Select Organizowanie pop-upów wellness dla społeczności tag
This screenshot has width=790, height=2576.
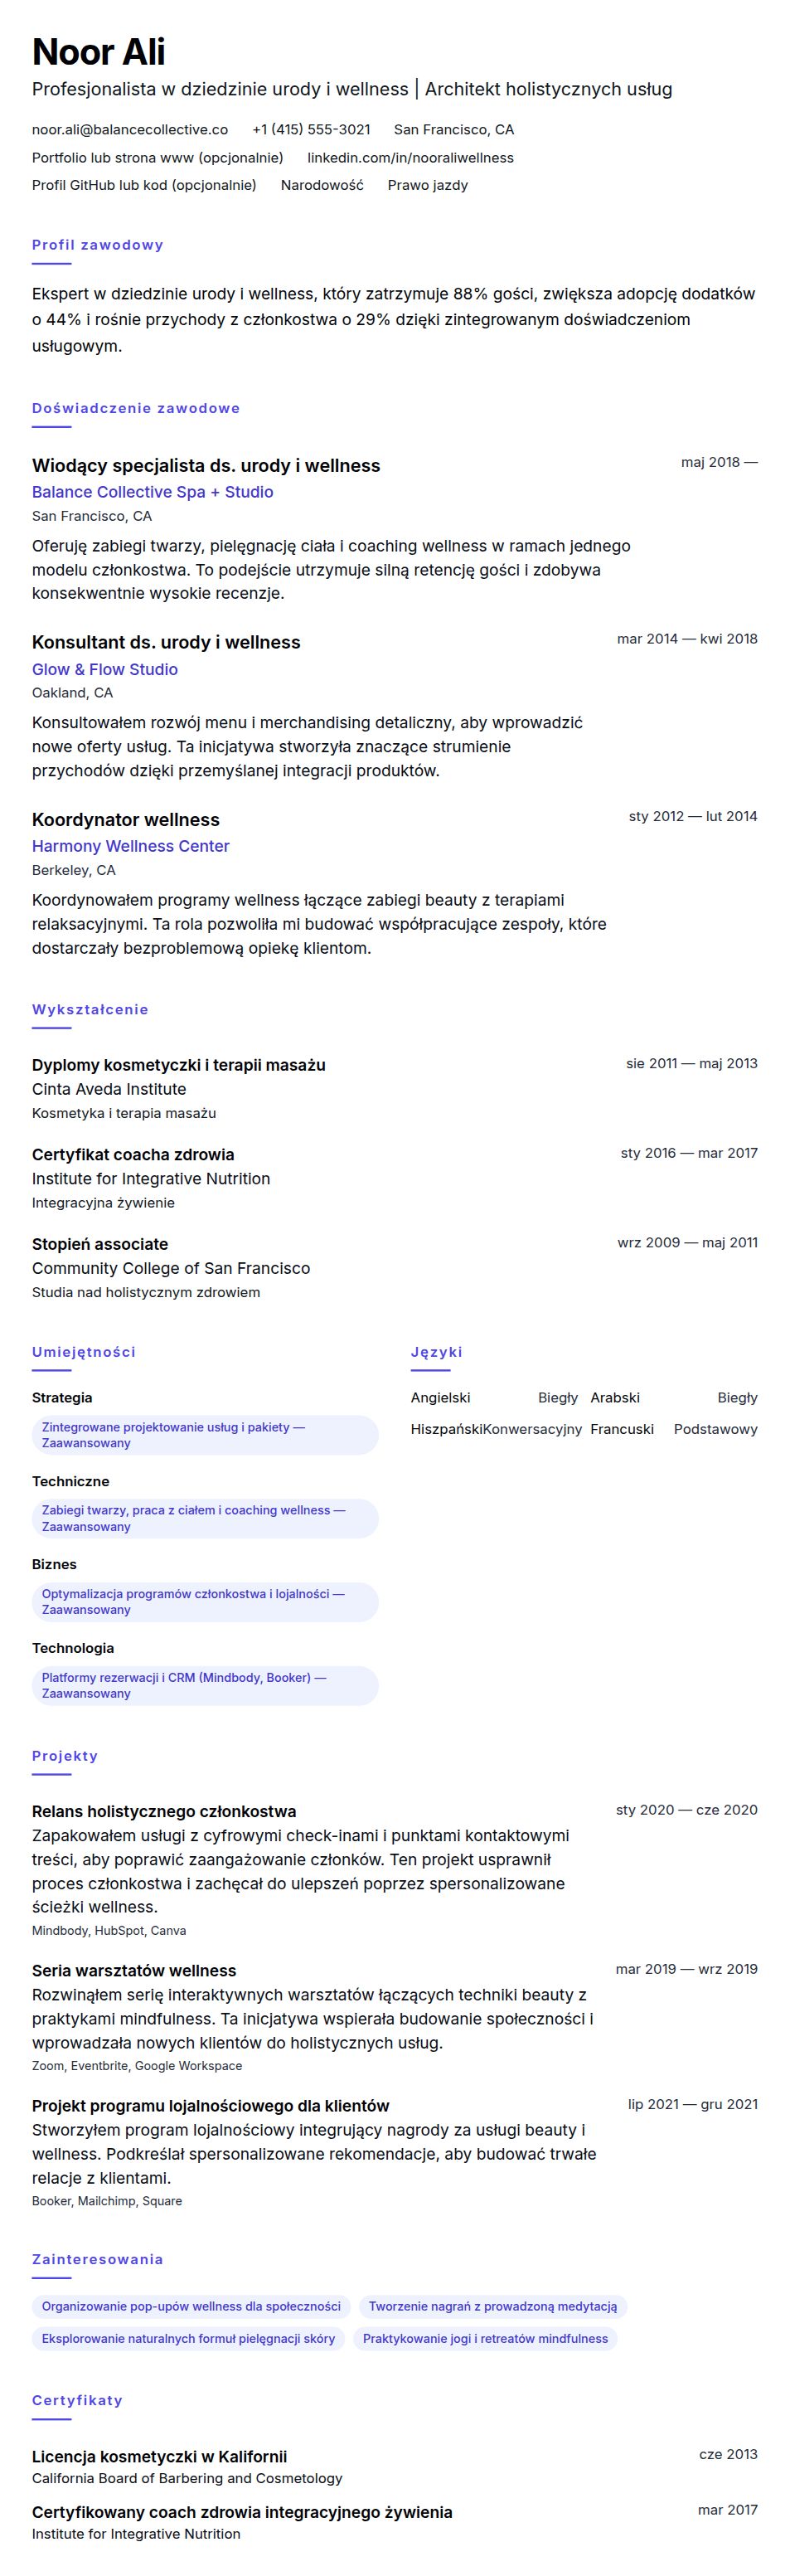coord(191,2307)
